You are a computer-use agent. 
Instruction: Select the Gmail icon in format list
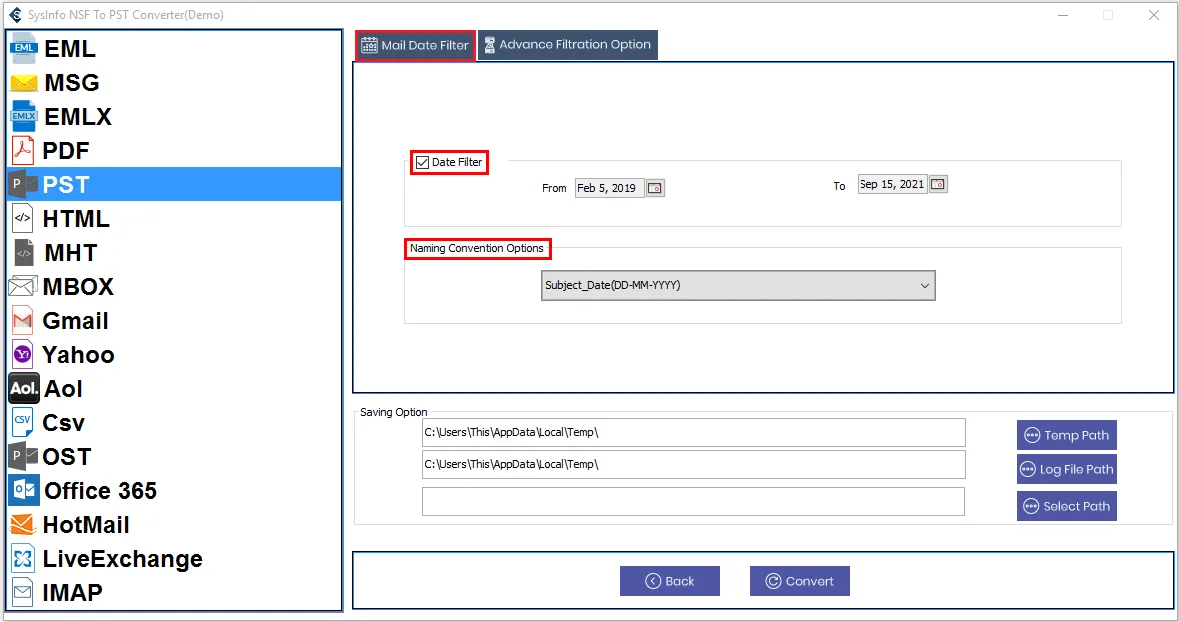[x=23, y=321]
